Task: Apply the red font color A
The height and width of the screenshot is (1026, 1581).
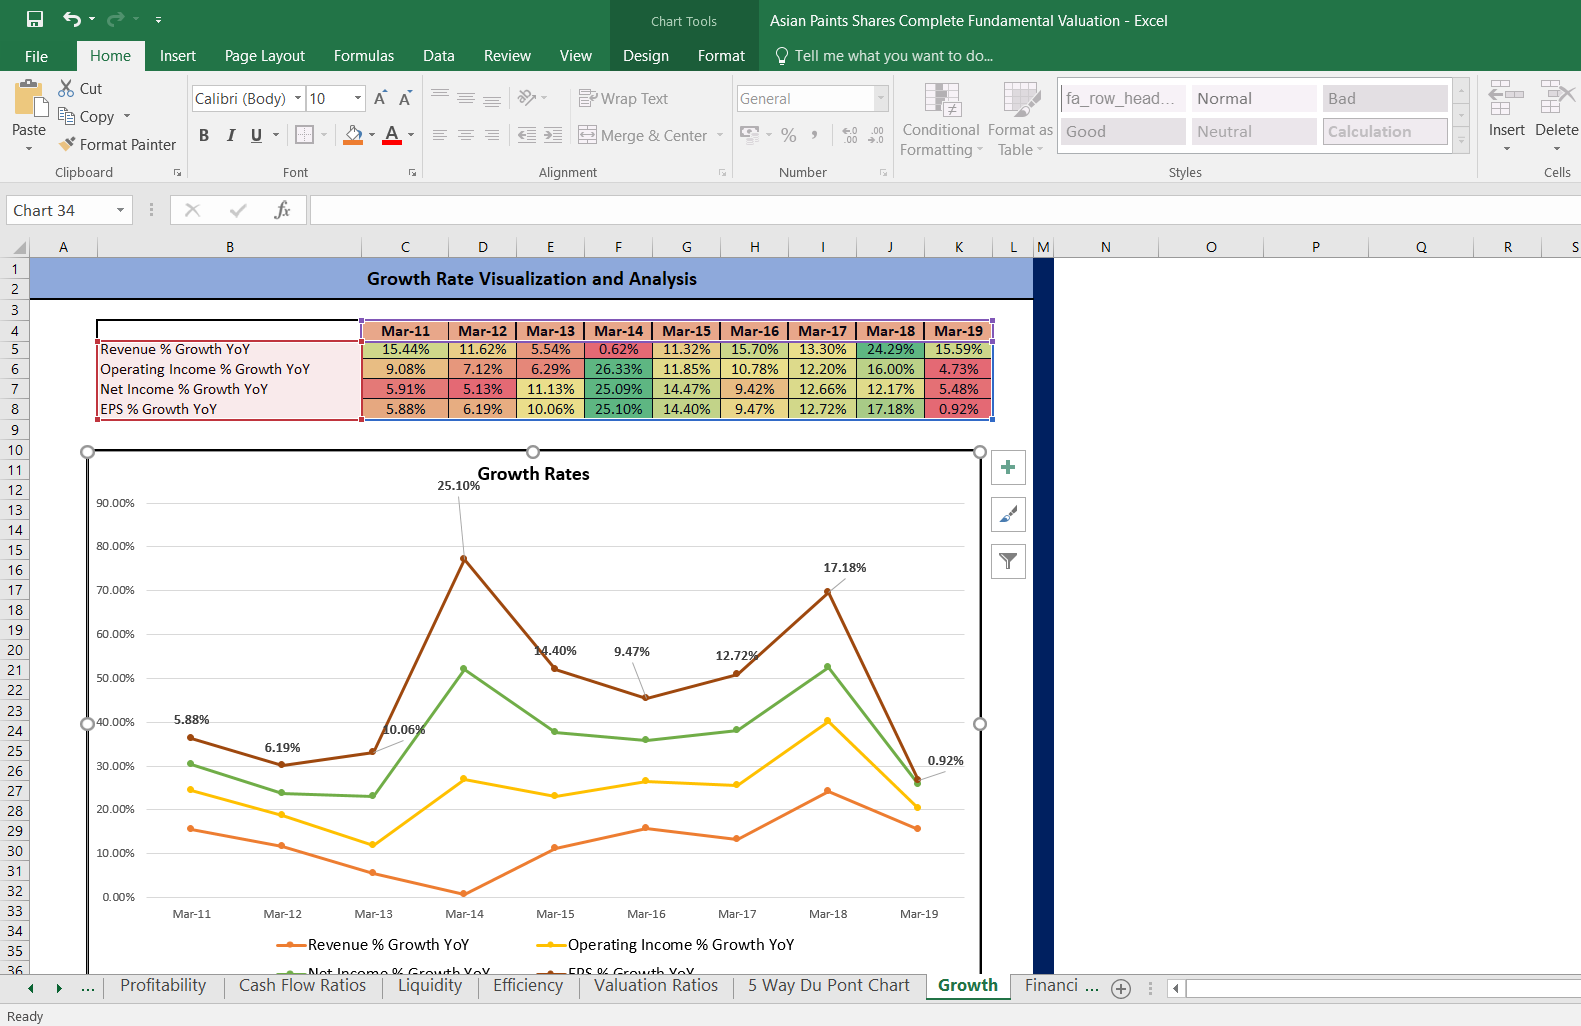Action: [392, 134]
